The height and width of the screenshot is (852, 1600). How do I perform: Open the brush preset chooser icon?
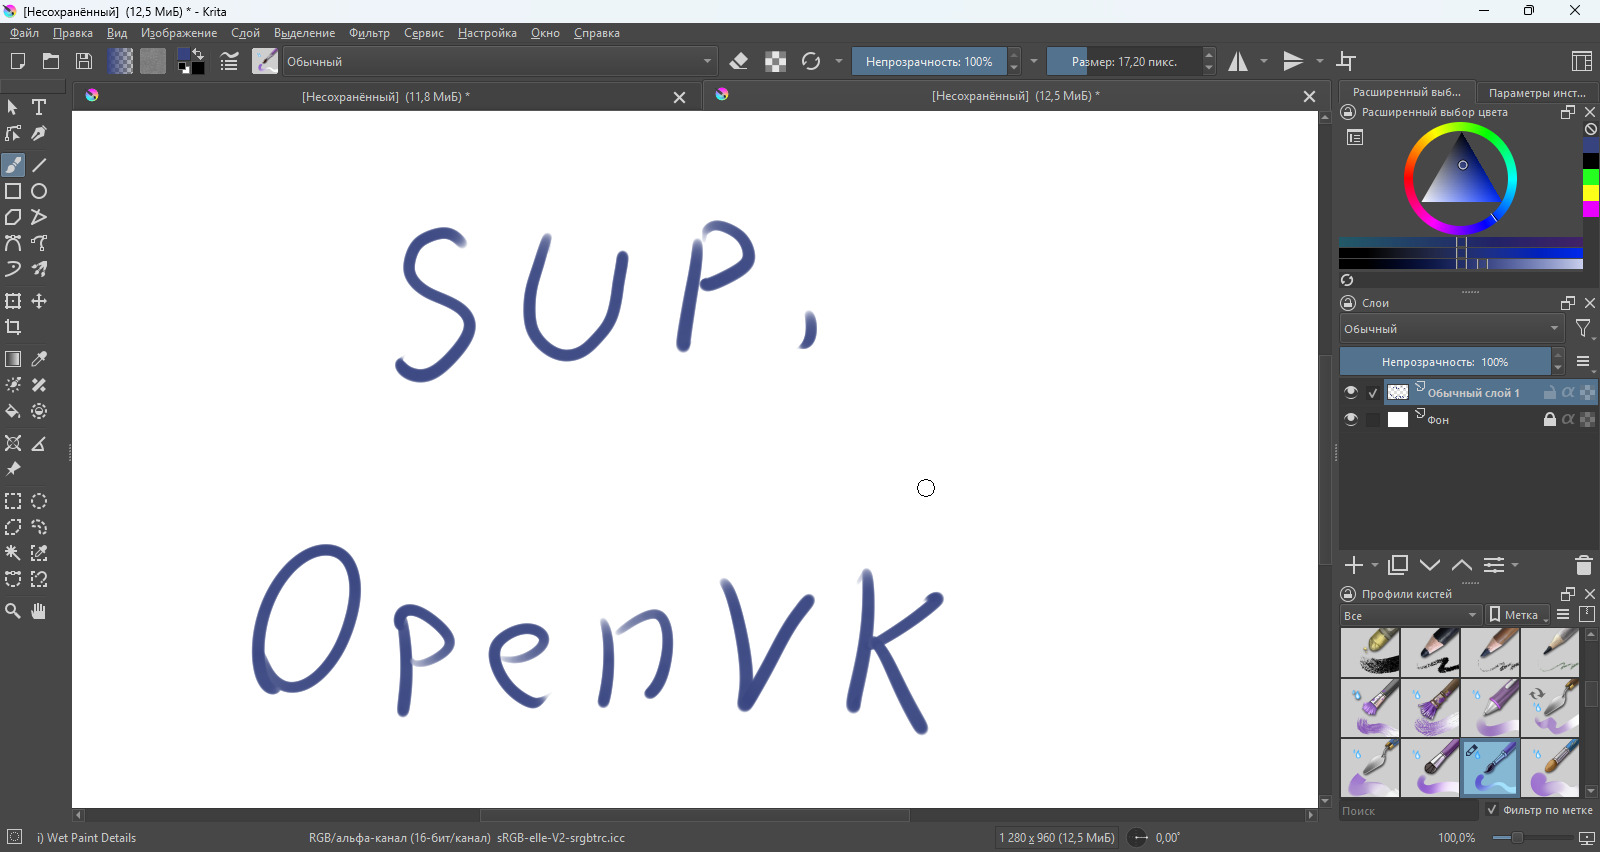point(265,61)
